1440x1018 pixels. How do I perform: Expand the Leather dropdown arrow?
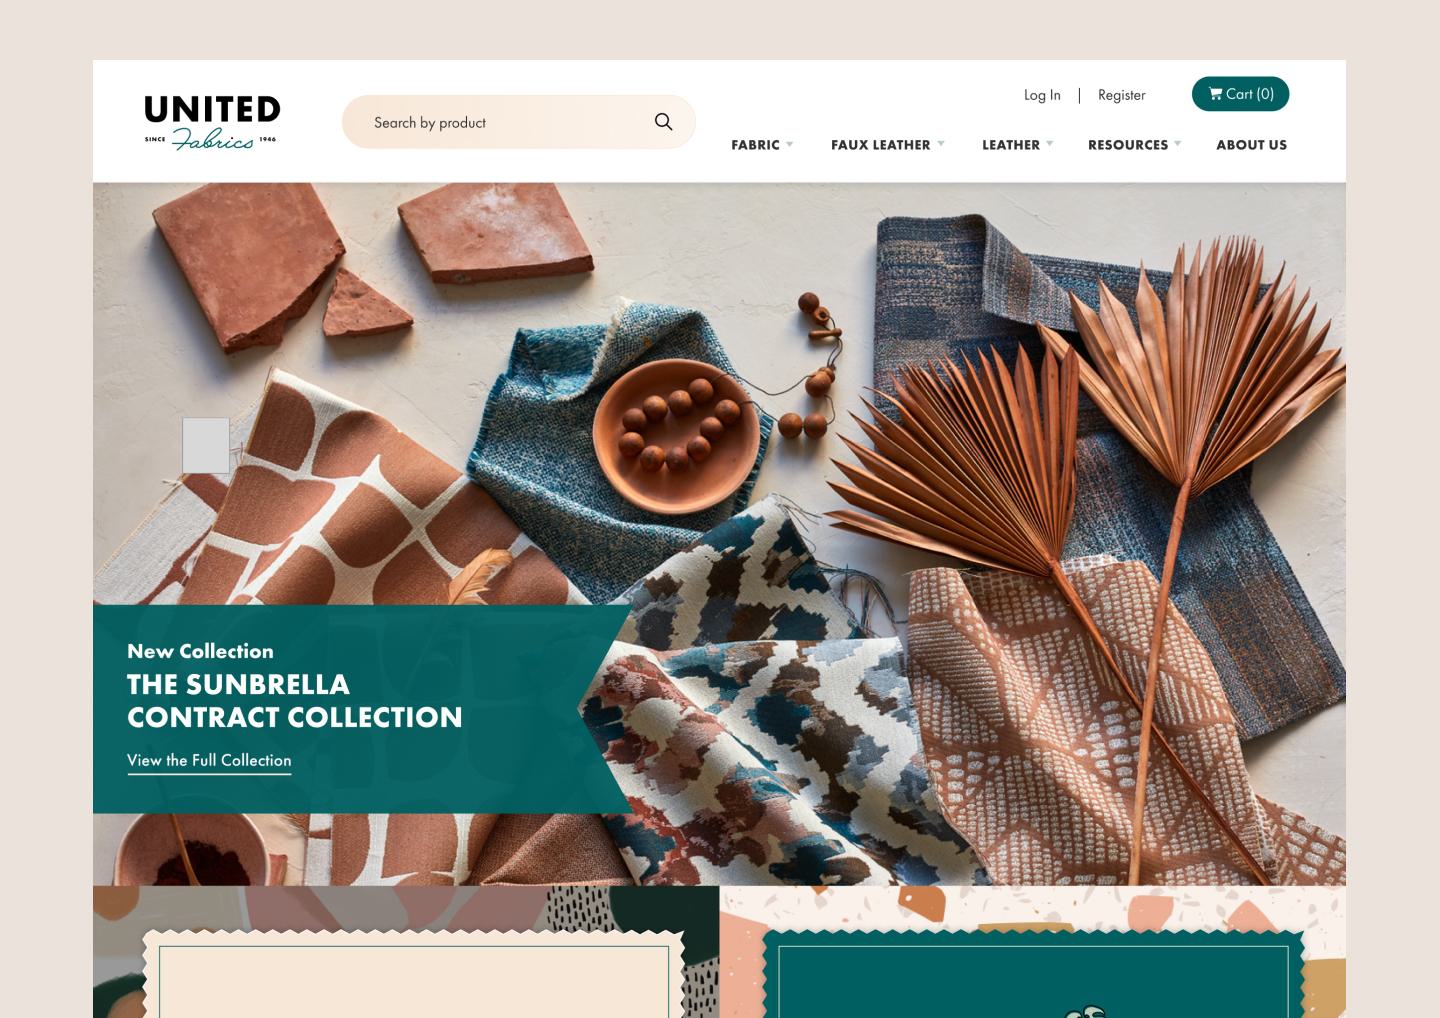click(x=1050, y=144)
